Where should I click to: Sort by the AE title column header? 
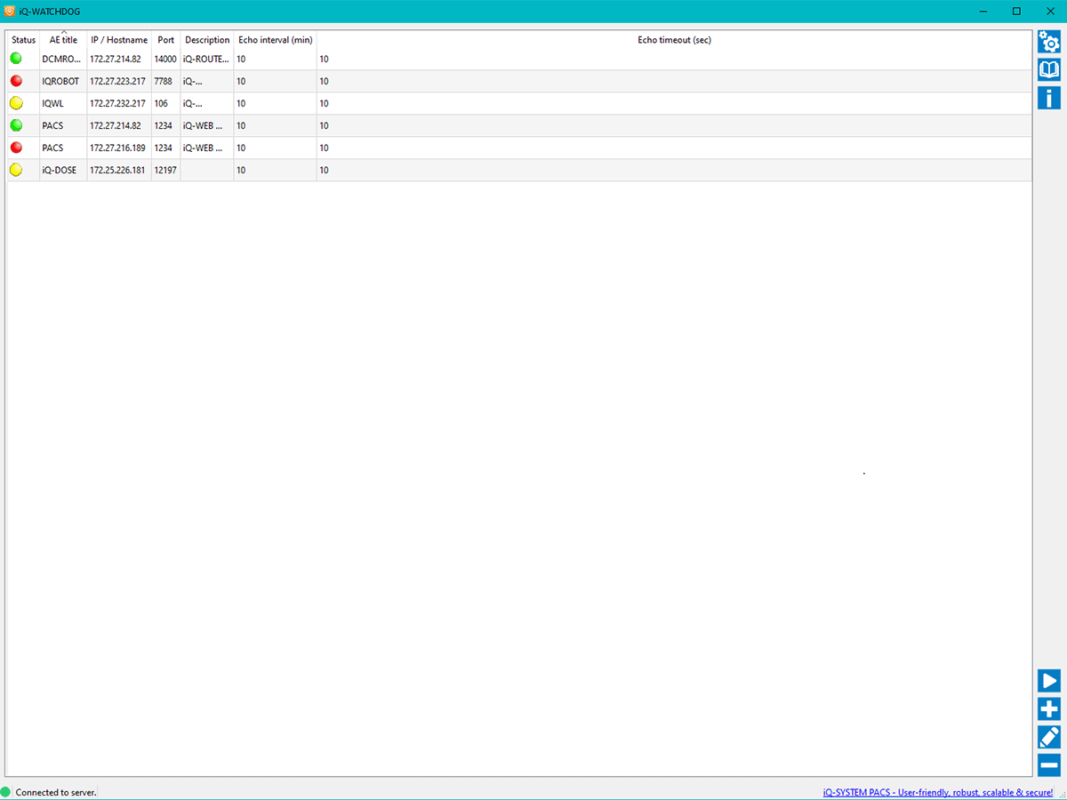[x=63, y=40]
